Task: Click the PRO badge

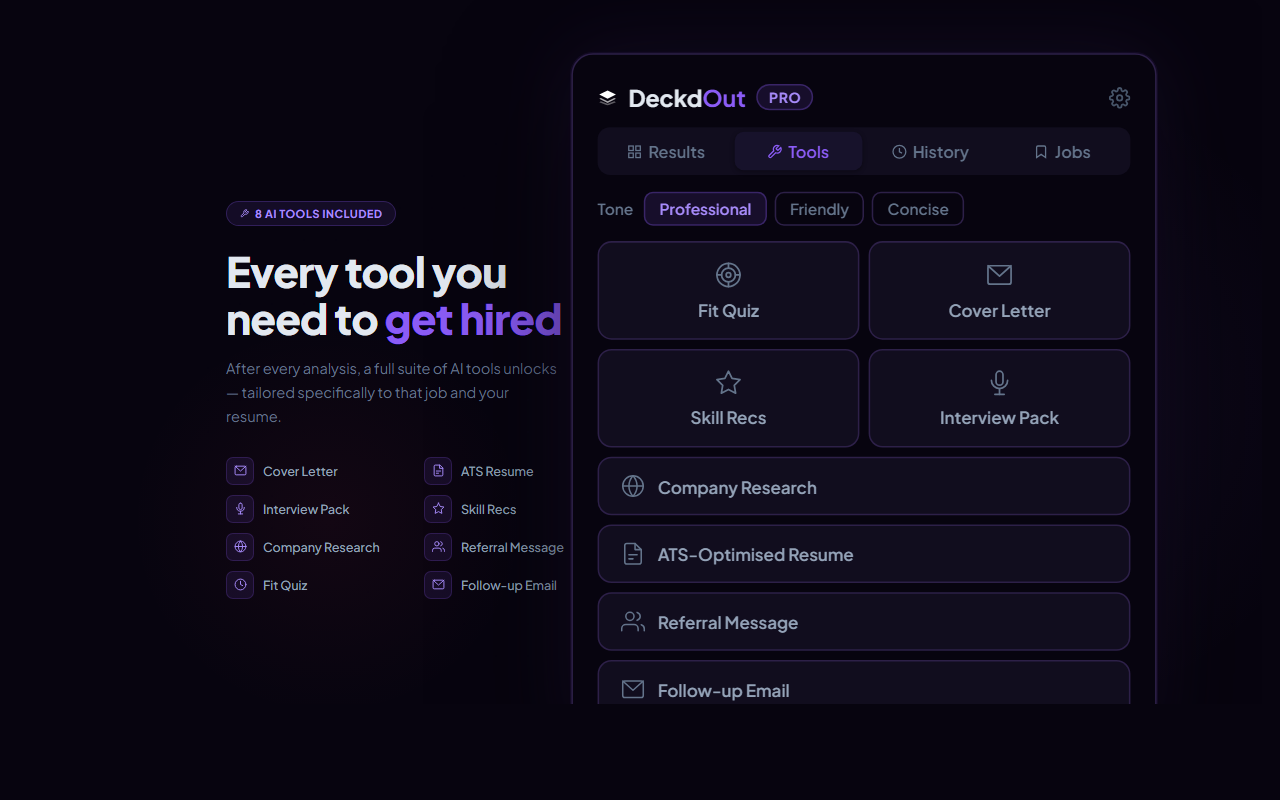Action: pyautogui.click(x=784, y=98)
